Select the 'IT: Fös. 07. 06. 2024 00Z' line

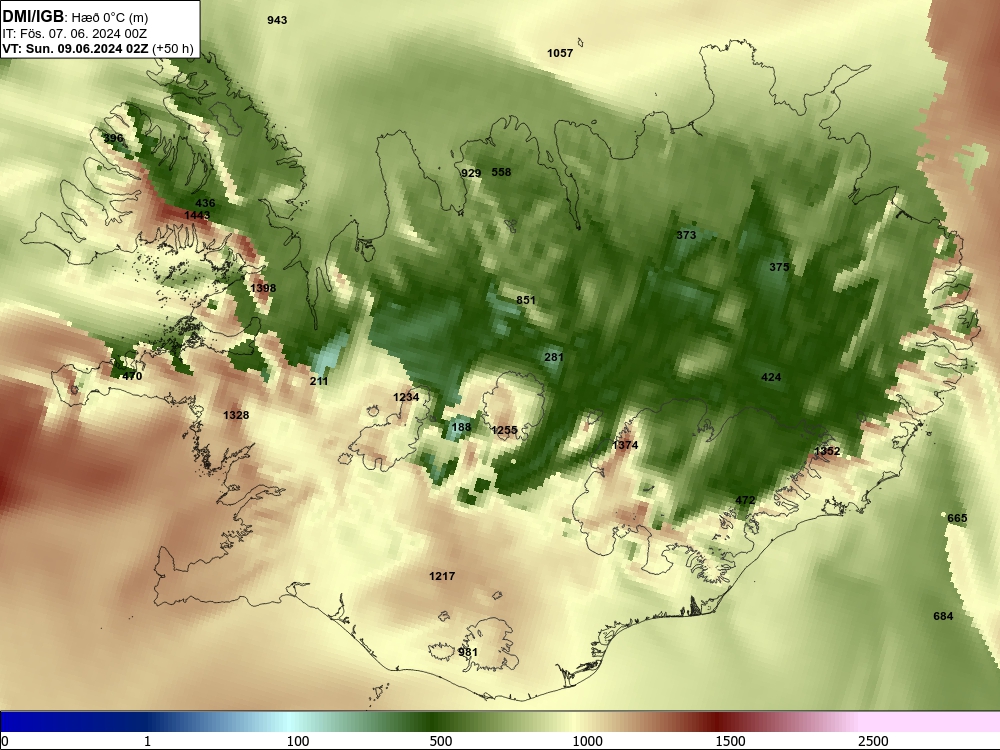(x=75, y=34)
